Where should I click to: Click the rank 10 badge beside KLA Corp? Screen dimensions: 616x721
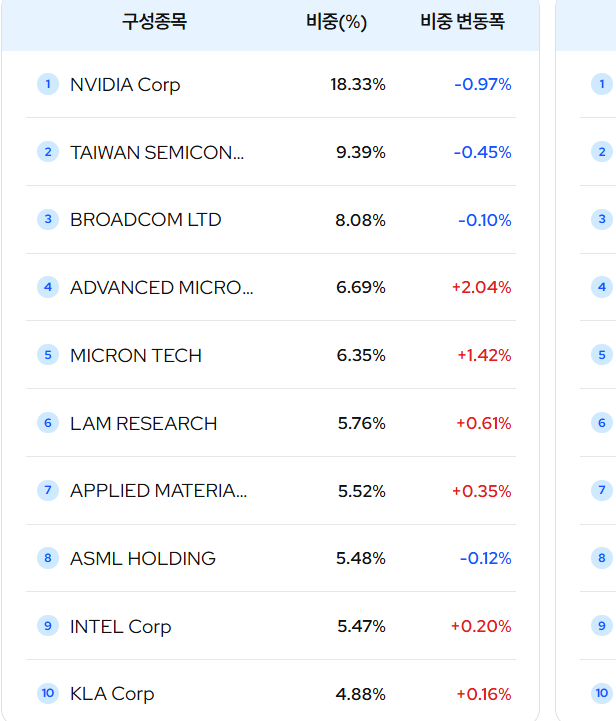coord(47,693)
